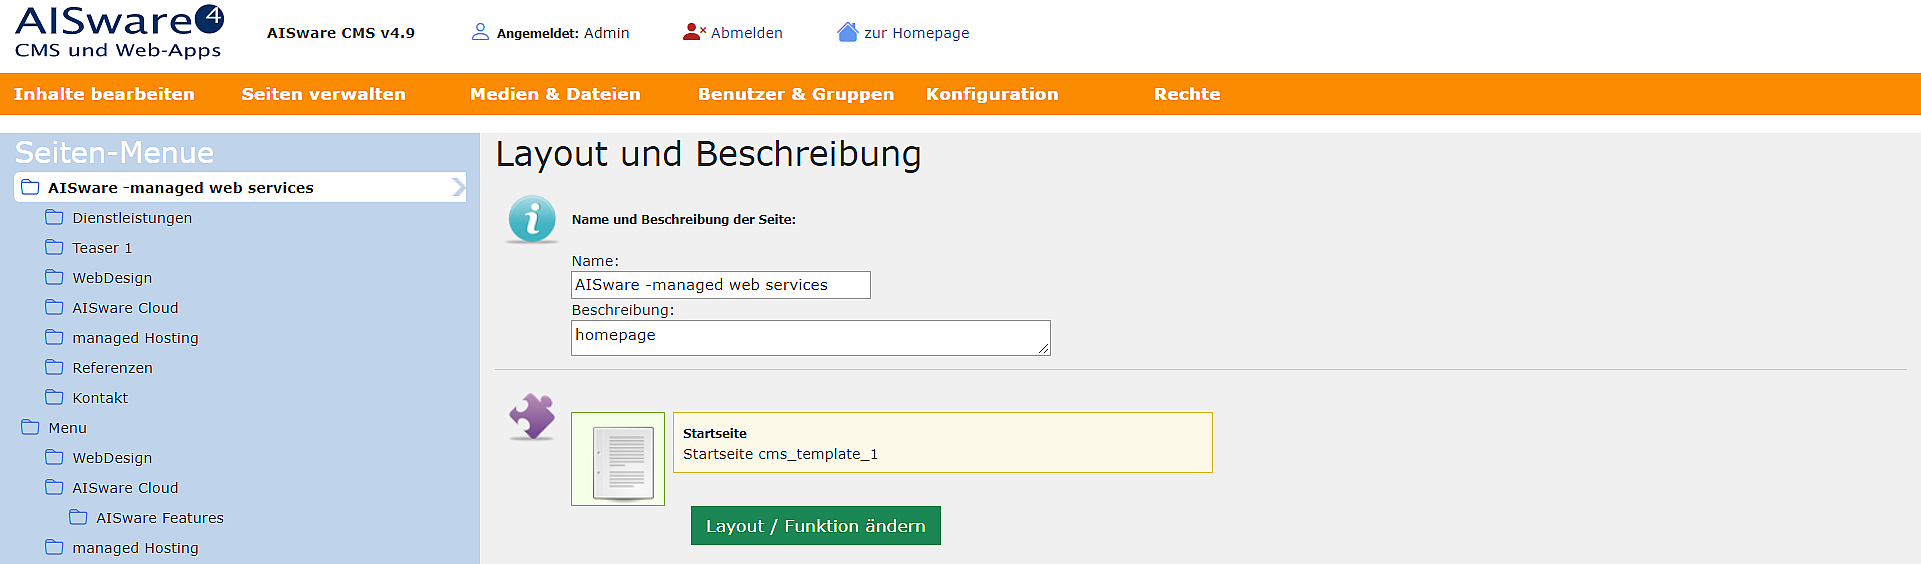Expand the Menu folder in tree
1921x564 pixels.
pos(30,427)
